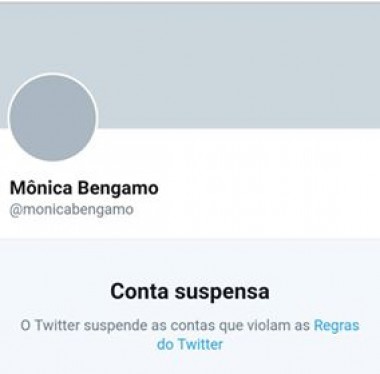Click the 'que' word before violam

coord(231,327)
